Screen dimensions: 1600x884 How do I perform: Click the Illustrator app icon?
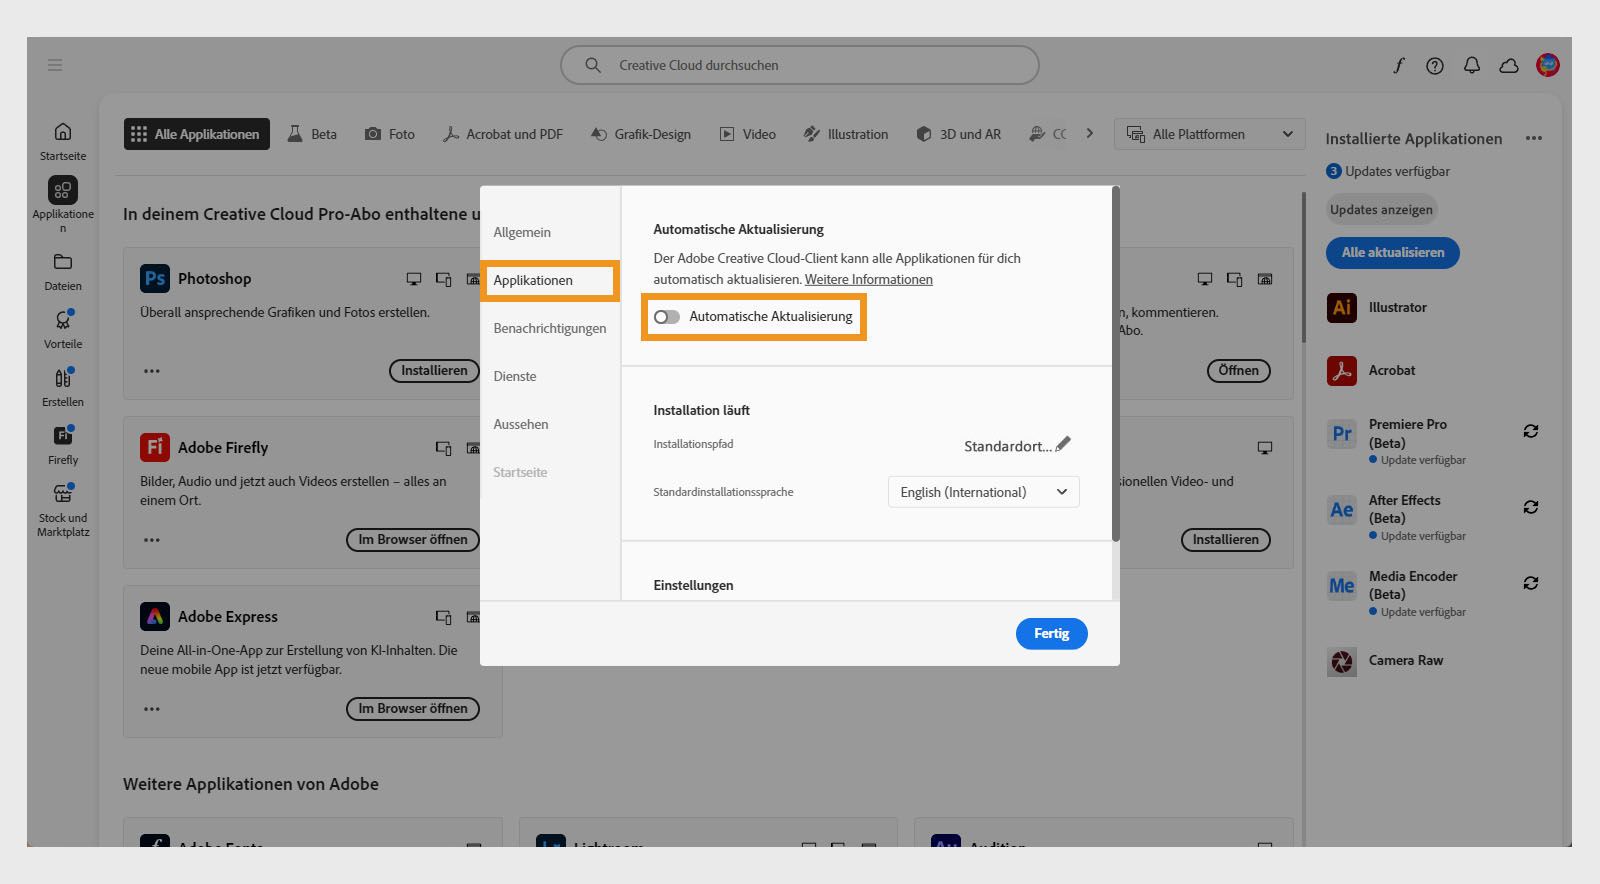click(x=1342, y=307)
